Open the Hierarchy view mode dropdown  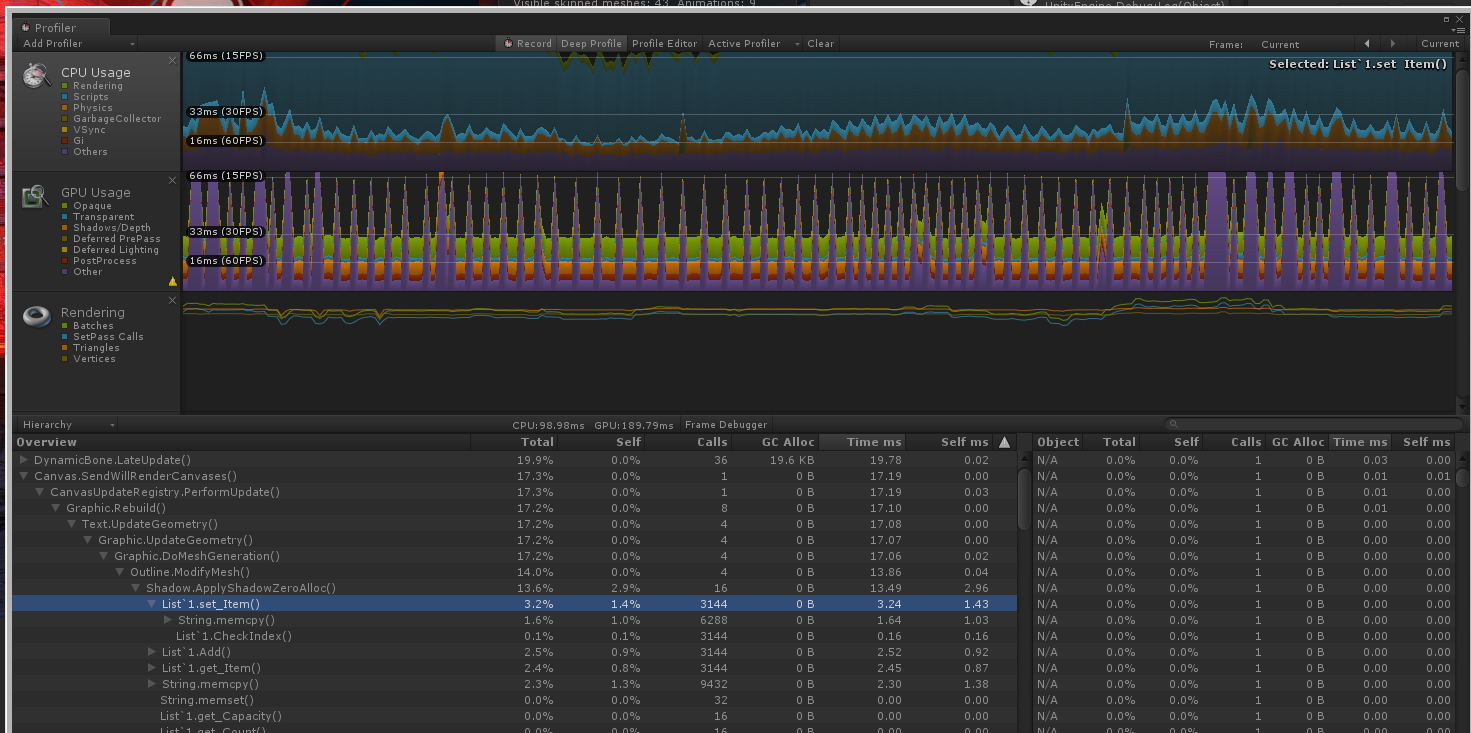click(x=67, y=425)
